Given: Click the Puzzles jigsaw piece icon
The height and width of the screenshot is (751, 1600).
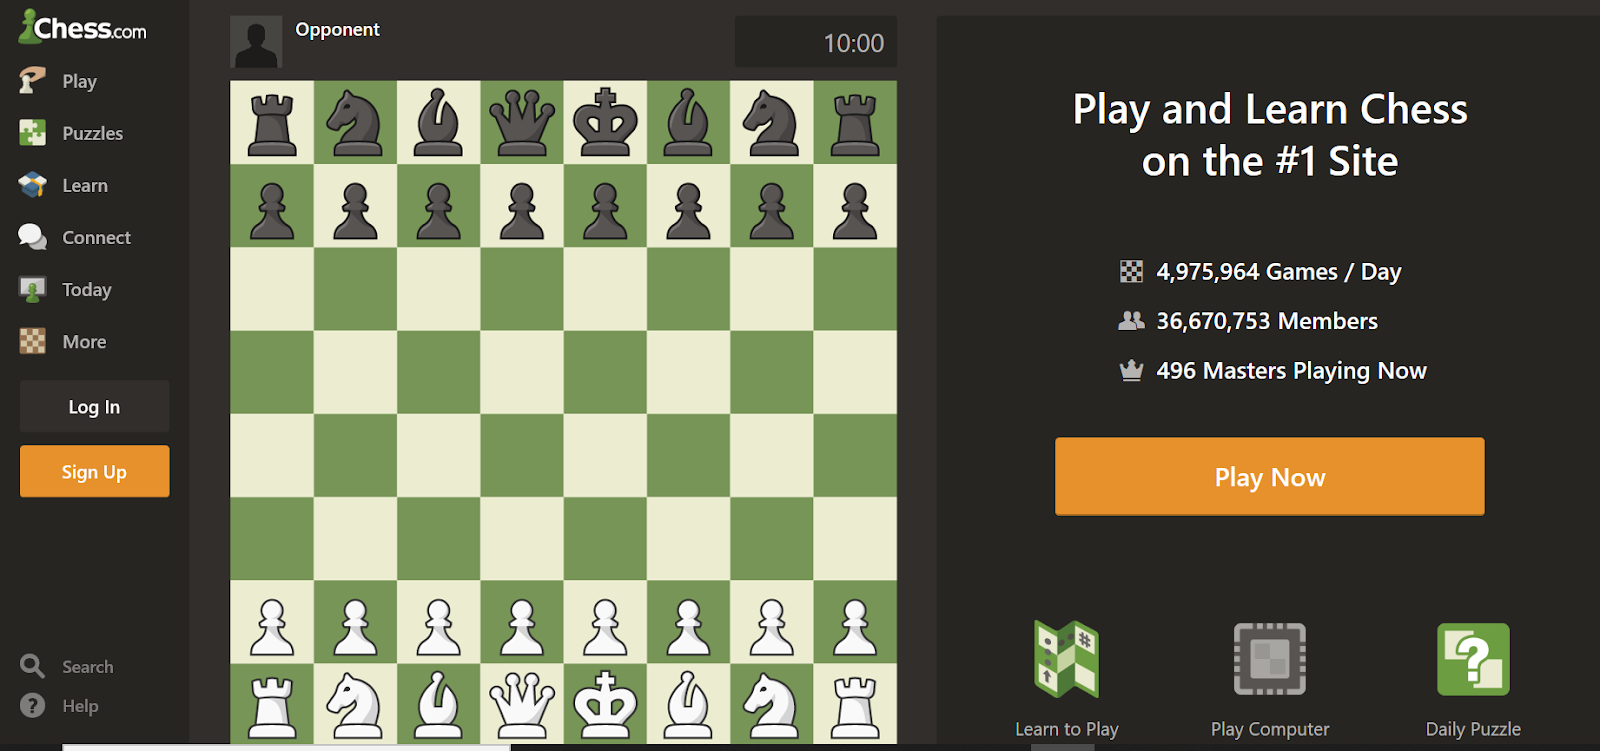Looking at the screenshot, I should (32, 133).
